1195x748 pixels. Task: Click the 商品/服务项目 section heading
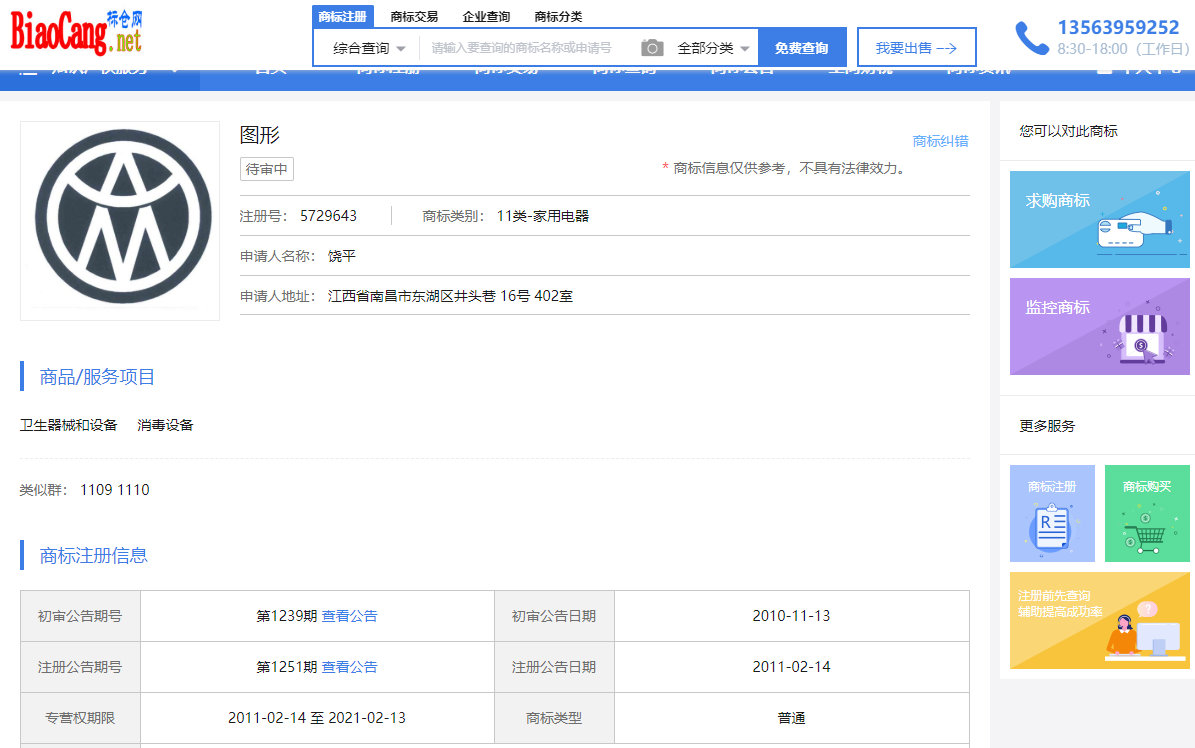coord(97,377)
